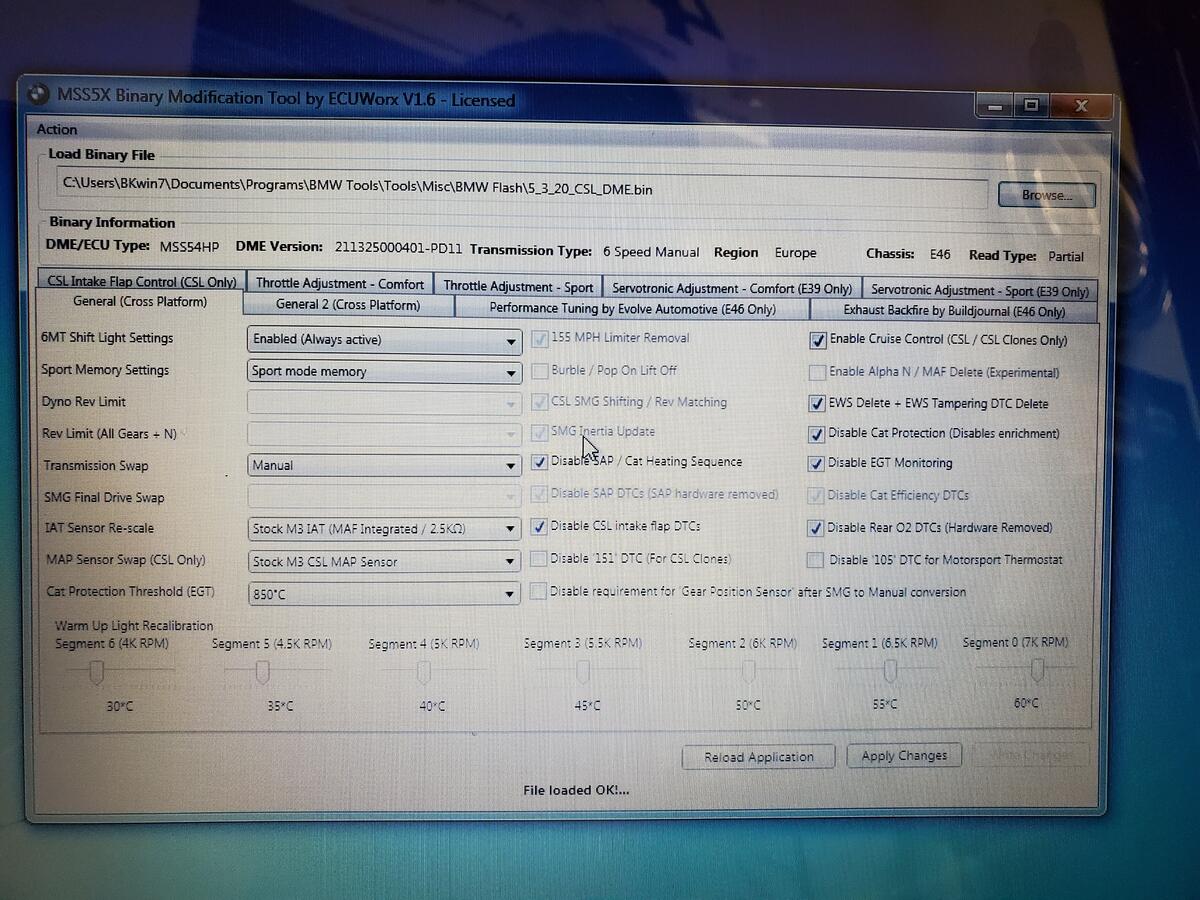Click the Apply Changes button
The image size is (1200, 900).
coord(904,756)
